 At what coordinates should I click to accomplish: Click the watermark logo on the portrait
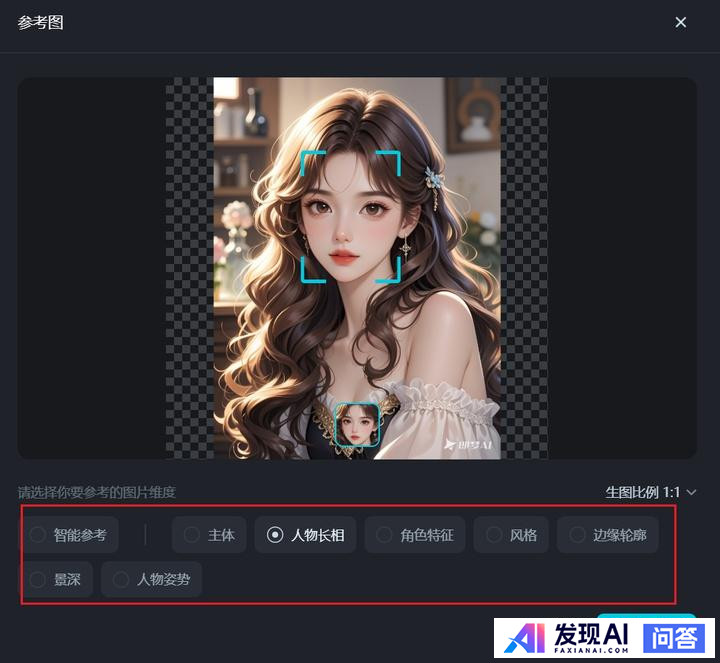[x=468, y=444]
